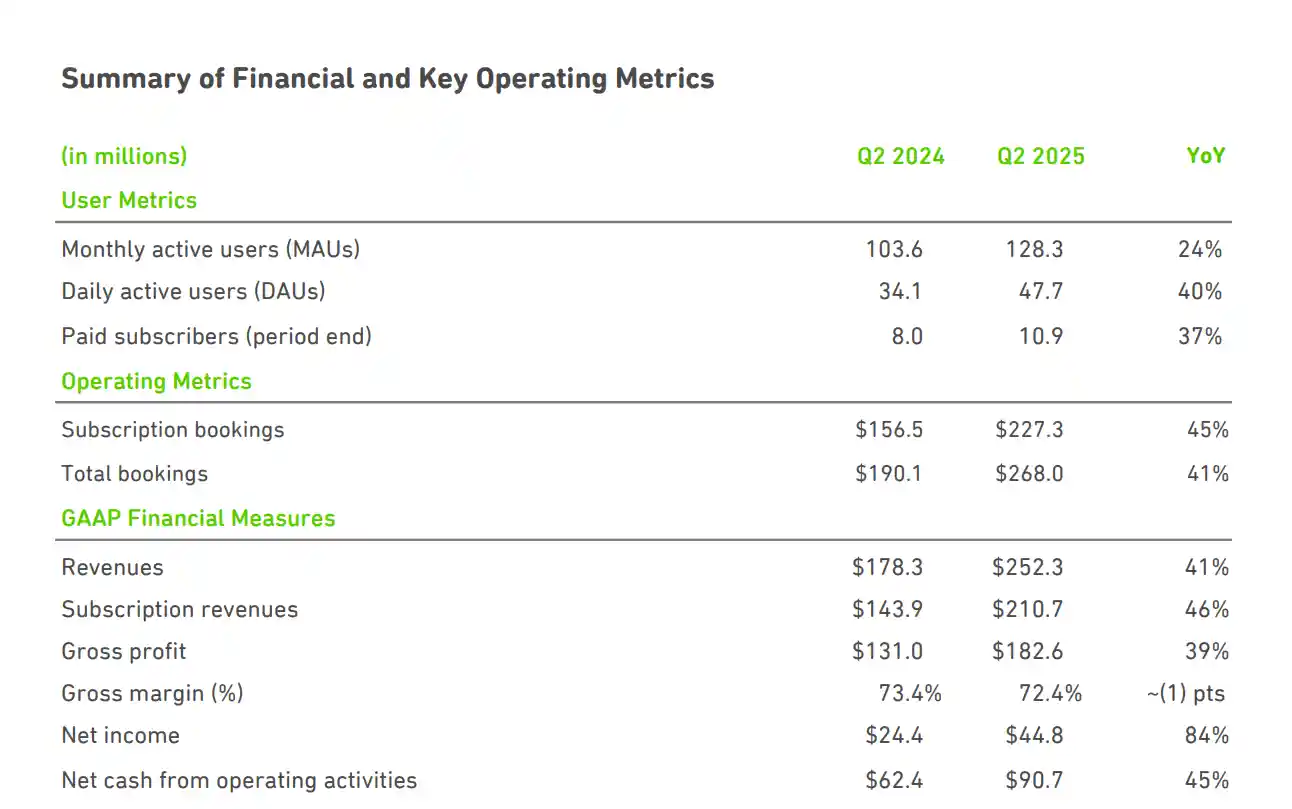Click the Gross profit row label

[124, 652]
